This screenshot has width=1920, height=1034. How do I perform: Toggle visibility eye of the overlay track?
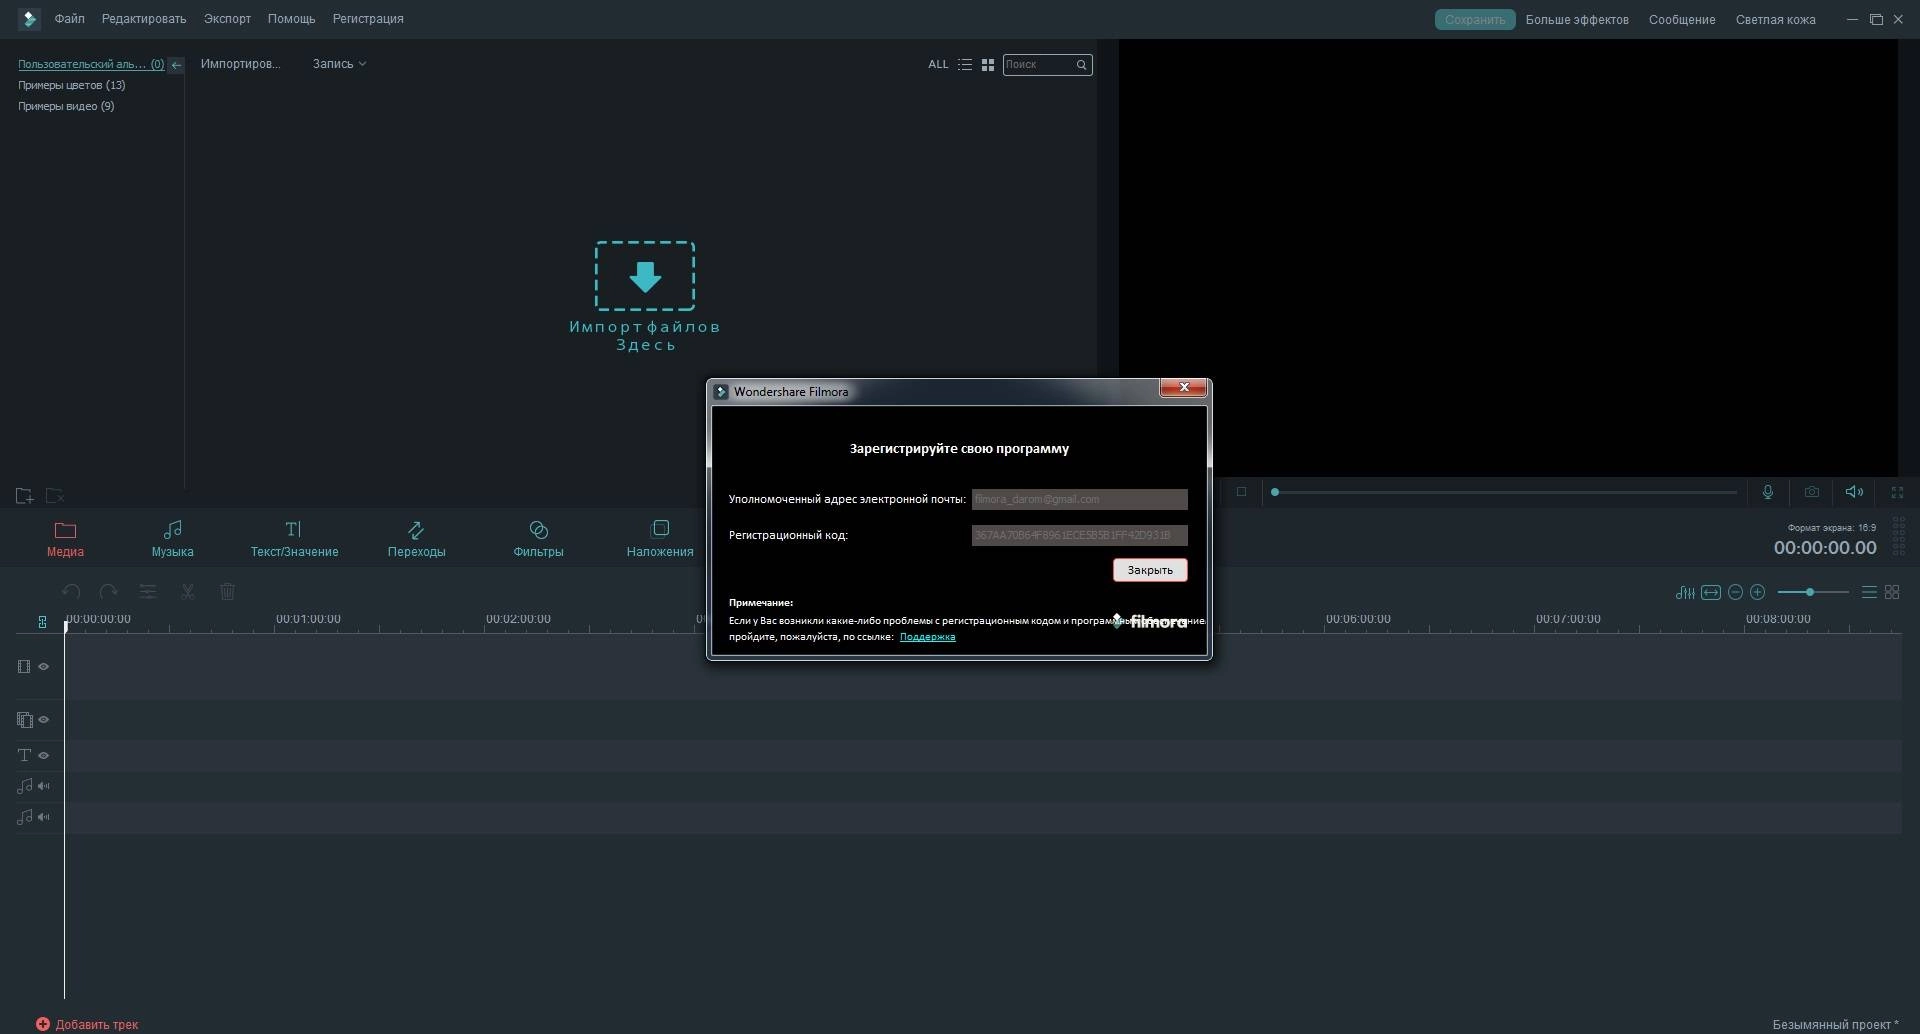pyautogui.click(x=43, y=720)
